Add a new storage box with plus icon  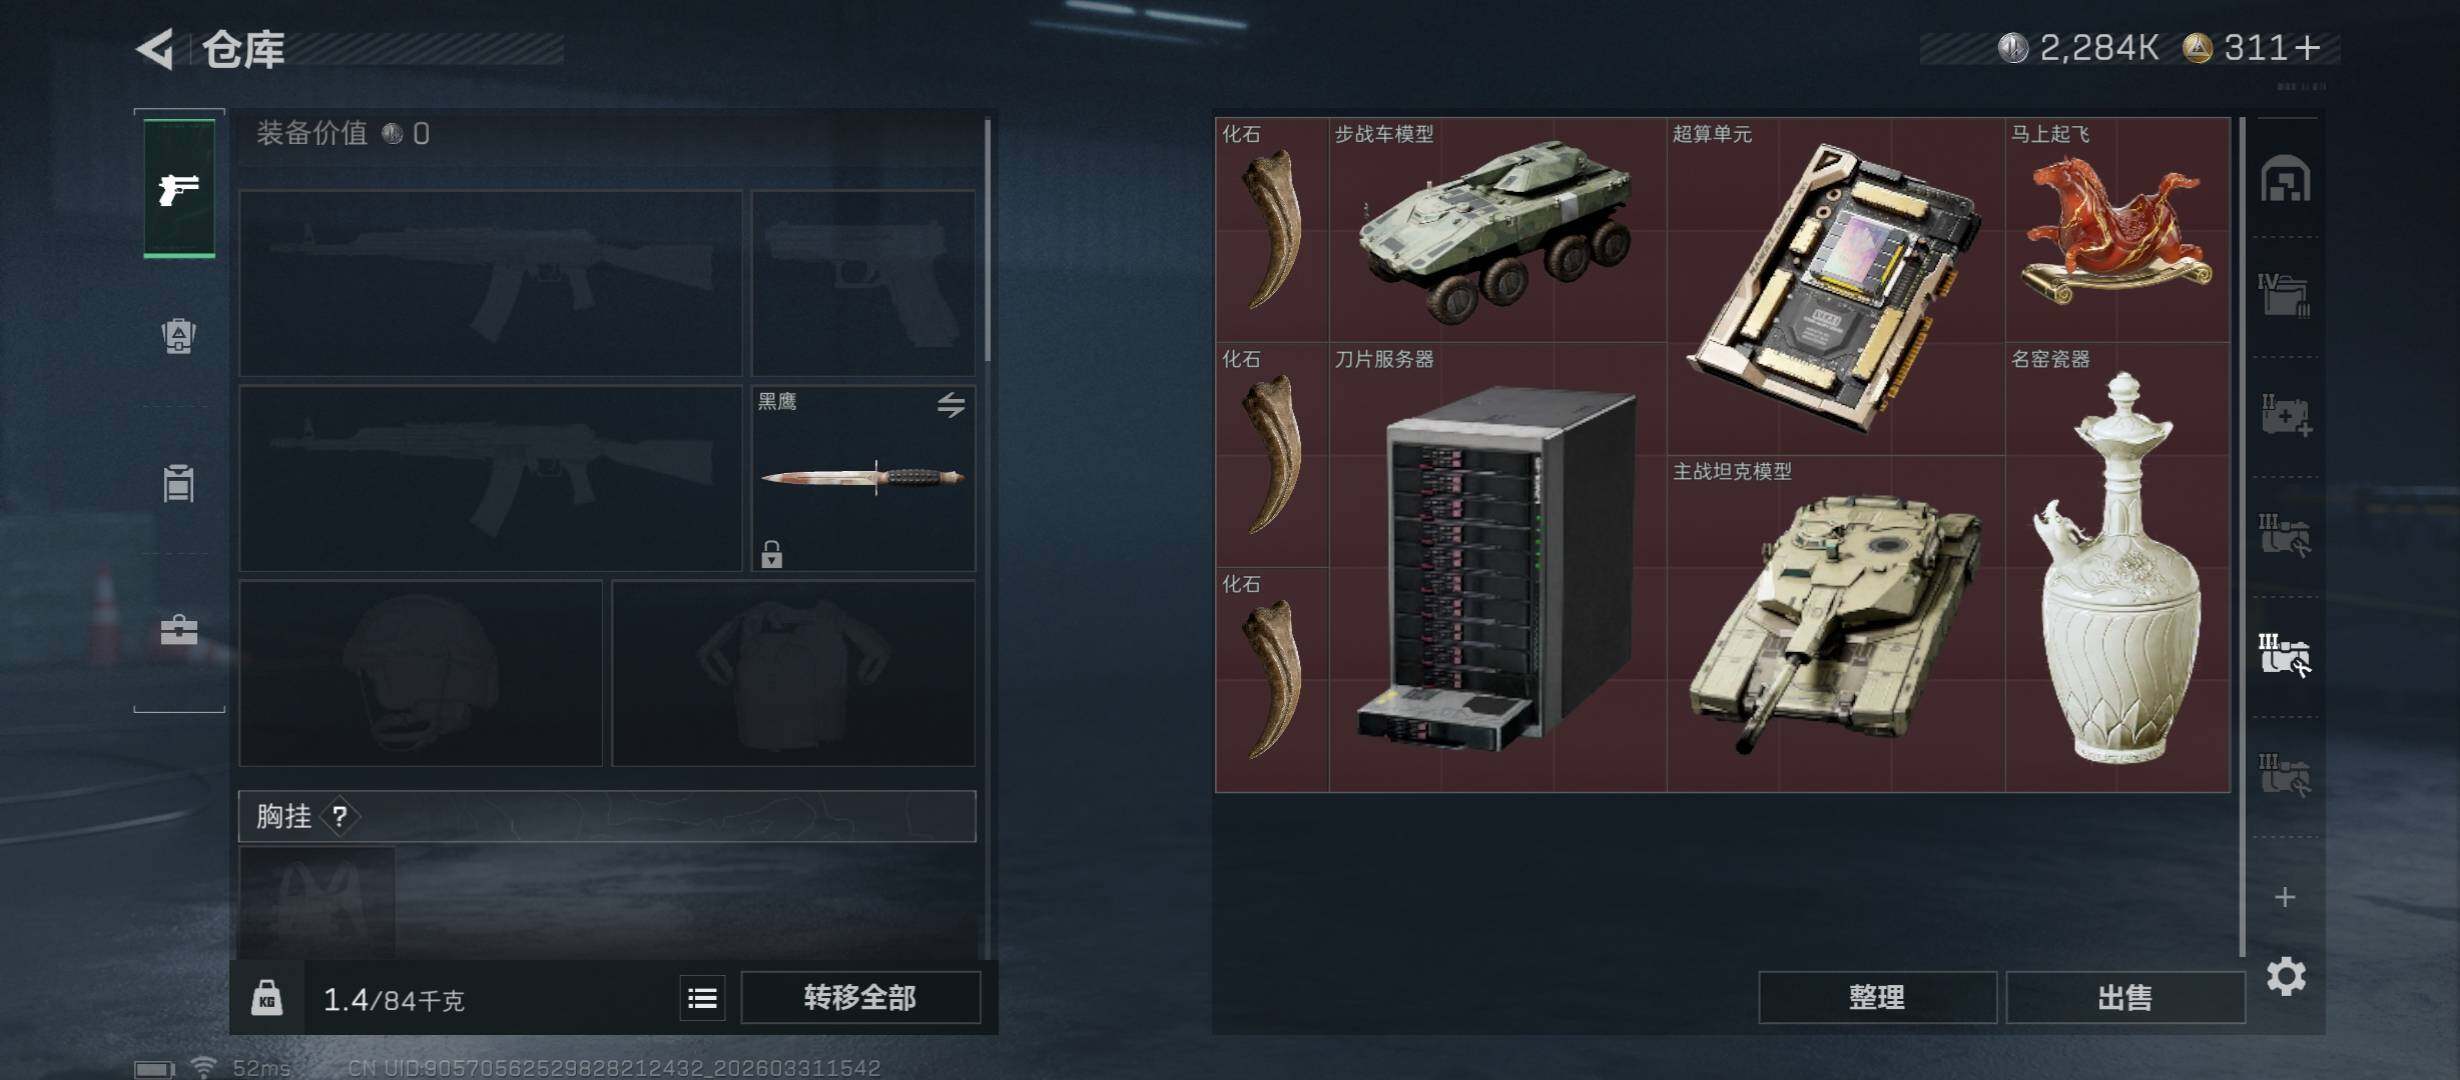pyautogui.click(x=2285, y=897)
